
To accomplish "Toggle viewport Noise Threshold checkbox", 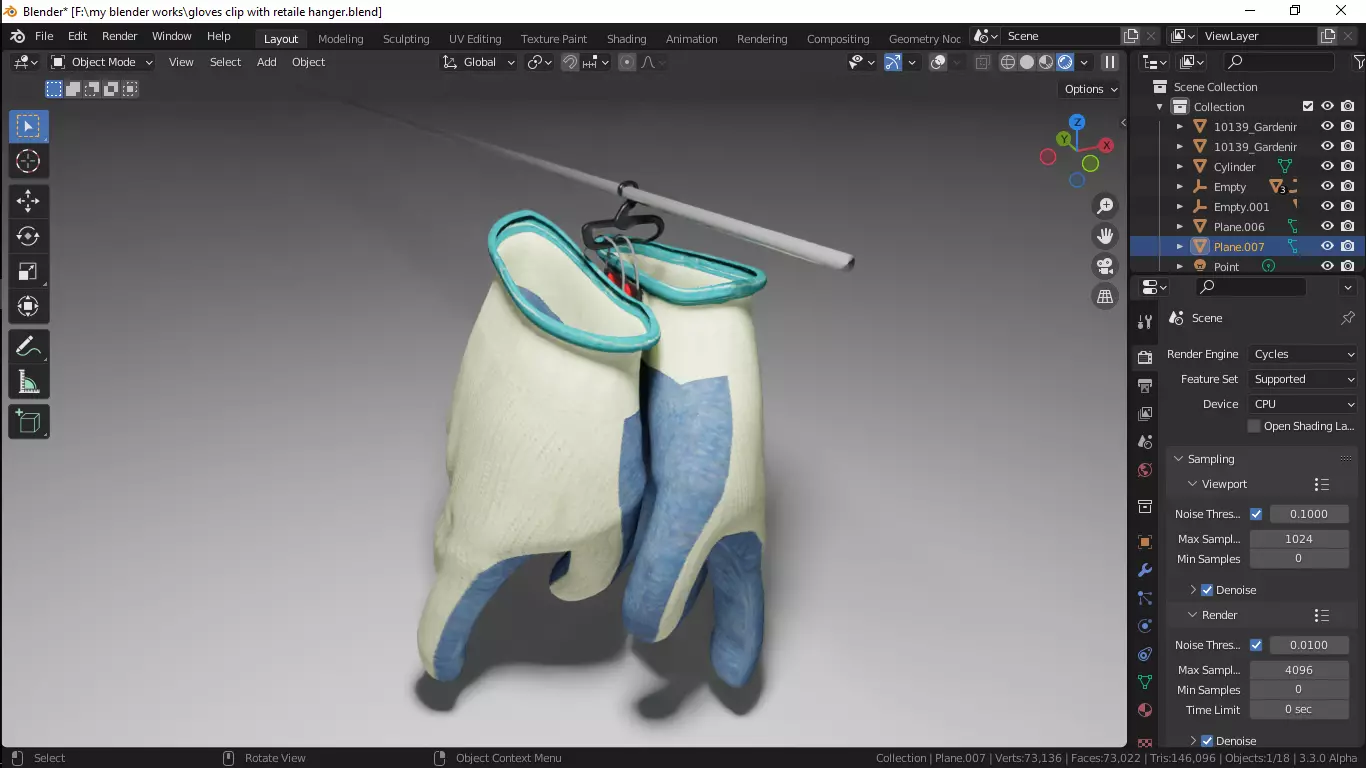I will pos(1256,514).
